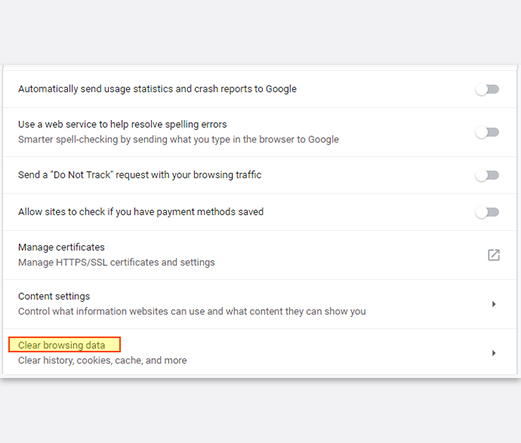Click 'Use a web service' spelling label
The image size is (521, 443).
pyautogui.click(x=122, y=124)
